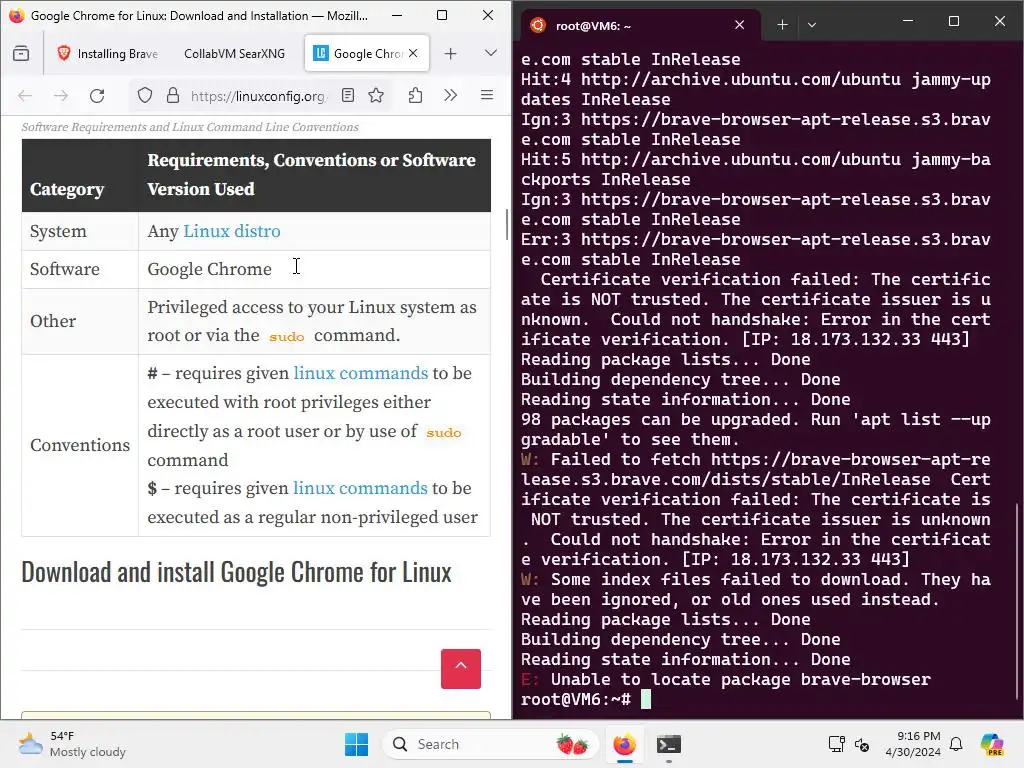This screenshot has width=1024, height=768.
Task: Click the Firefox page vertical scrollbar
Action: [507, 224]
